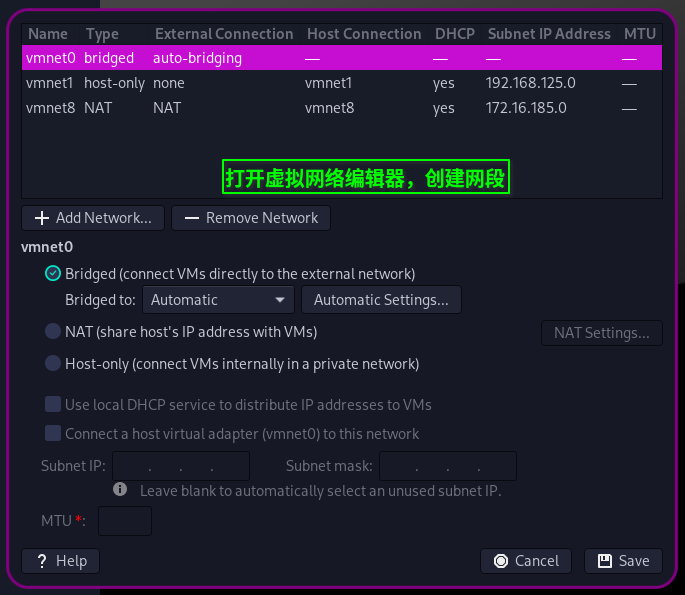Click the info icon beside subnet hint

click(x=120, y=490)
